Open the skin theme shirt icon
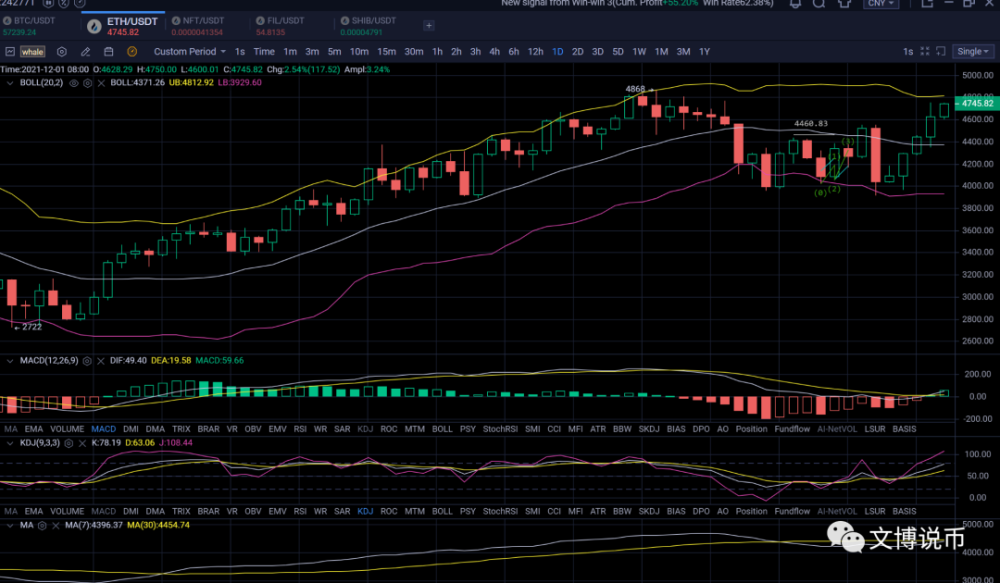1000x583 pixels. point(844,4)
